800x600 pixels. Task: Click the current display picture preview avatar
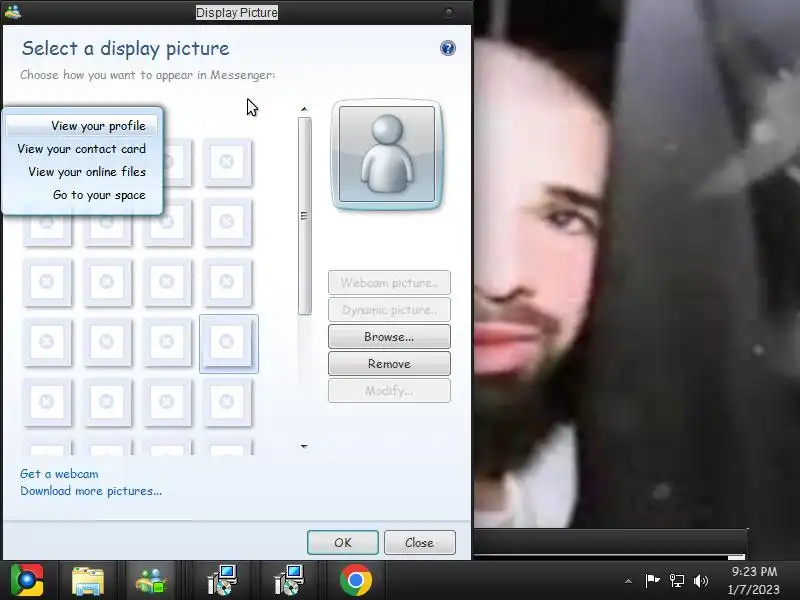[387, 154]
